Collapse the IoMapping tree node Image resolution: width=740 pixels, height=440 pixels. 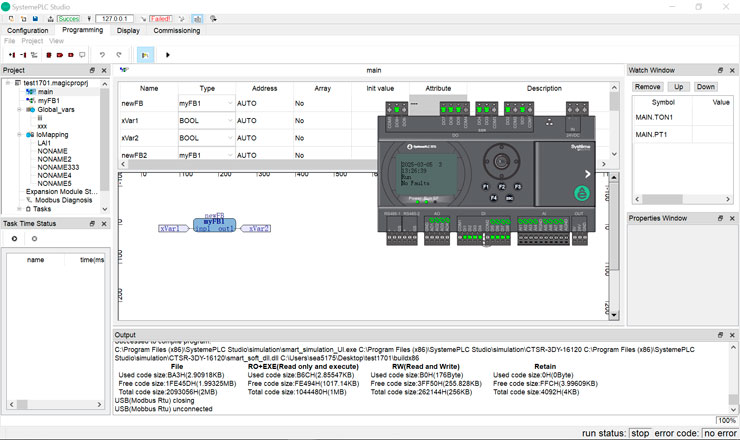click(21, 133)
